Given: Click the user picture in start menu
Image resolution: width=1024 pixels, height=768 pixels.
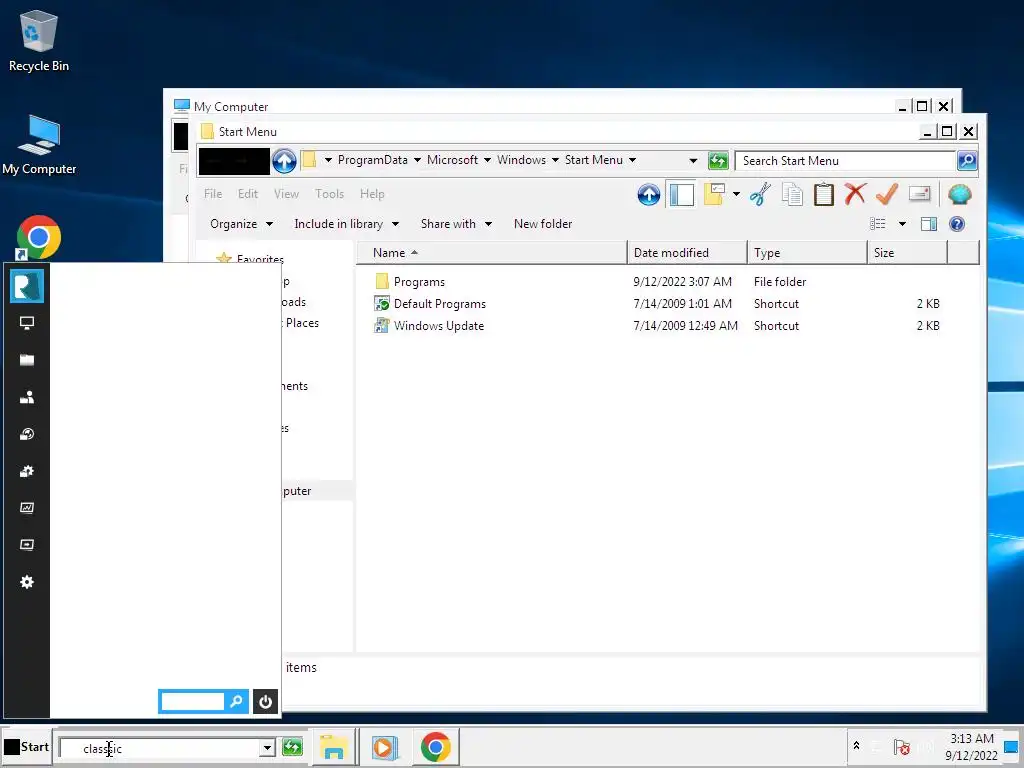Looking at the screenshot, I should pyautogui.click(x=27, y=286).
